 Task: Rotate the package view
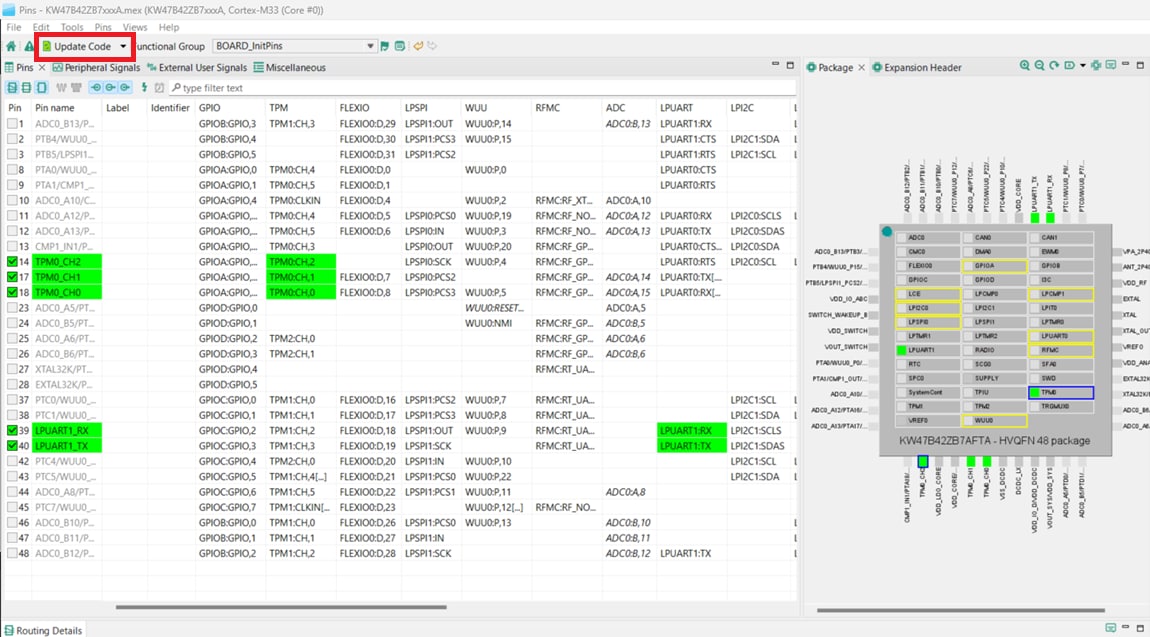coord(1054,66)
